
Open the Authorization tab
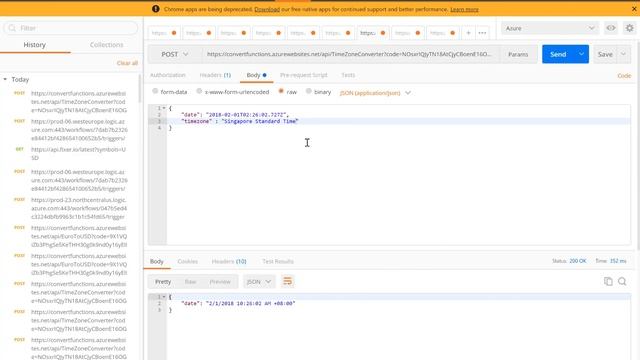click(x=168, y=75)
